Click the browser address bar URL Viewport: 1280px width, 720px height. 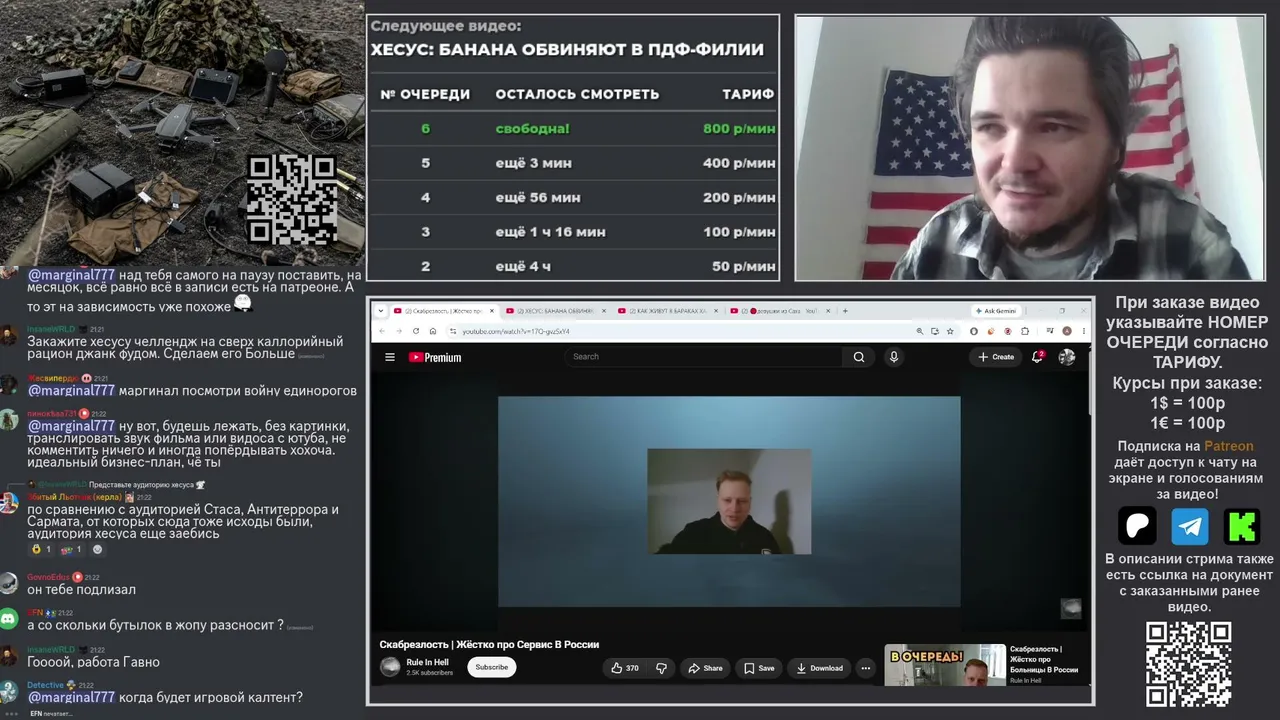(x=517, y=331)
